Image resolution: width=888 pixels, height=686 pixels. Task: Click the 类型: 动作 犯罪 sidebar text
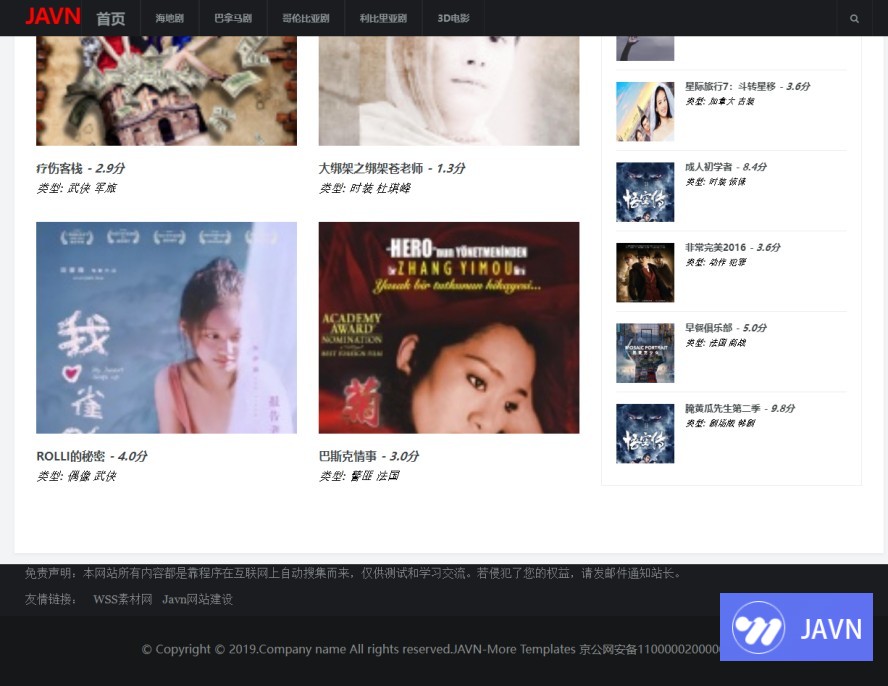coord(716,262)
